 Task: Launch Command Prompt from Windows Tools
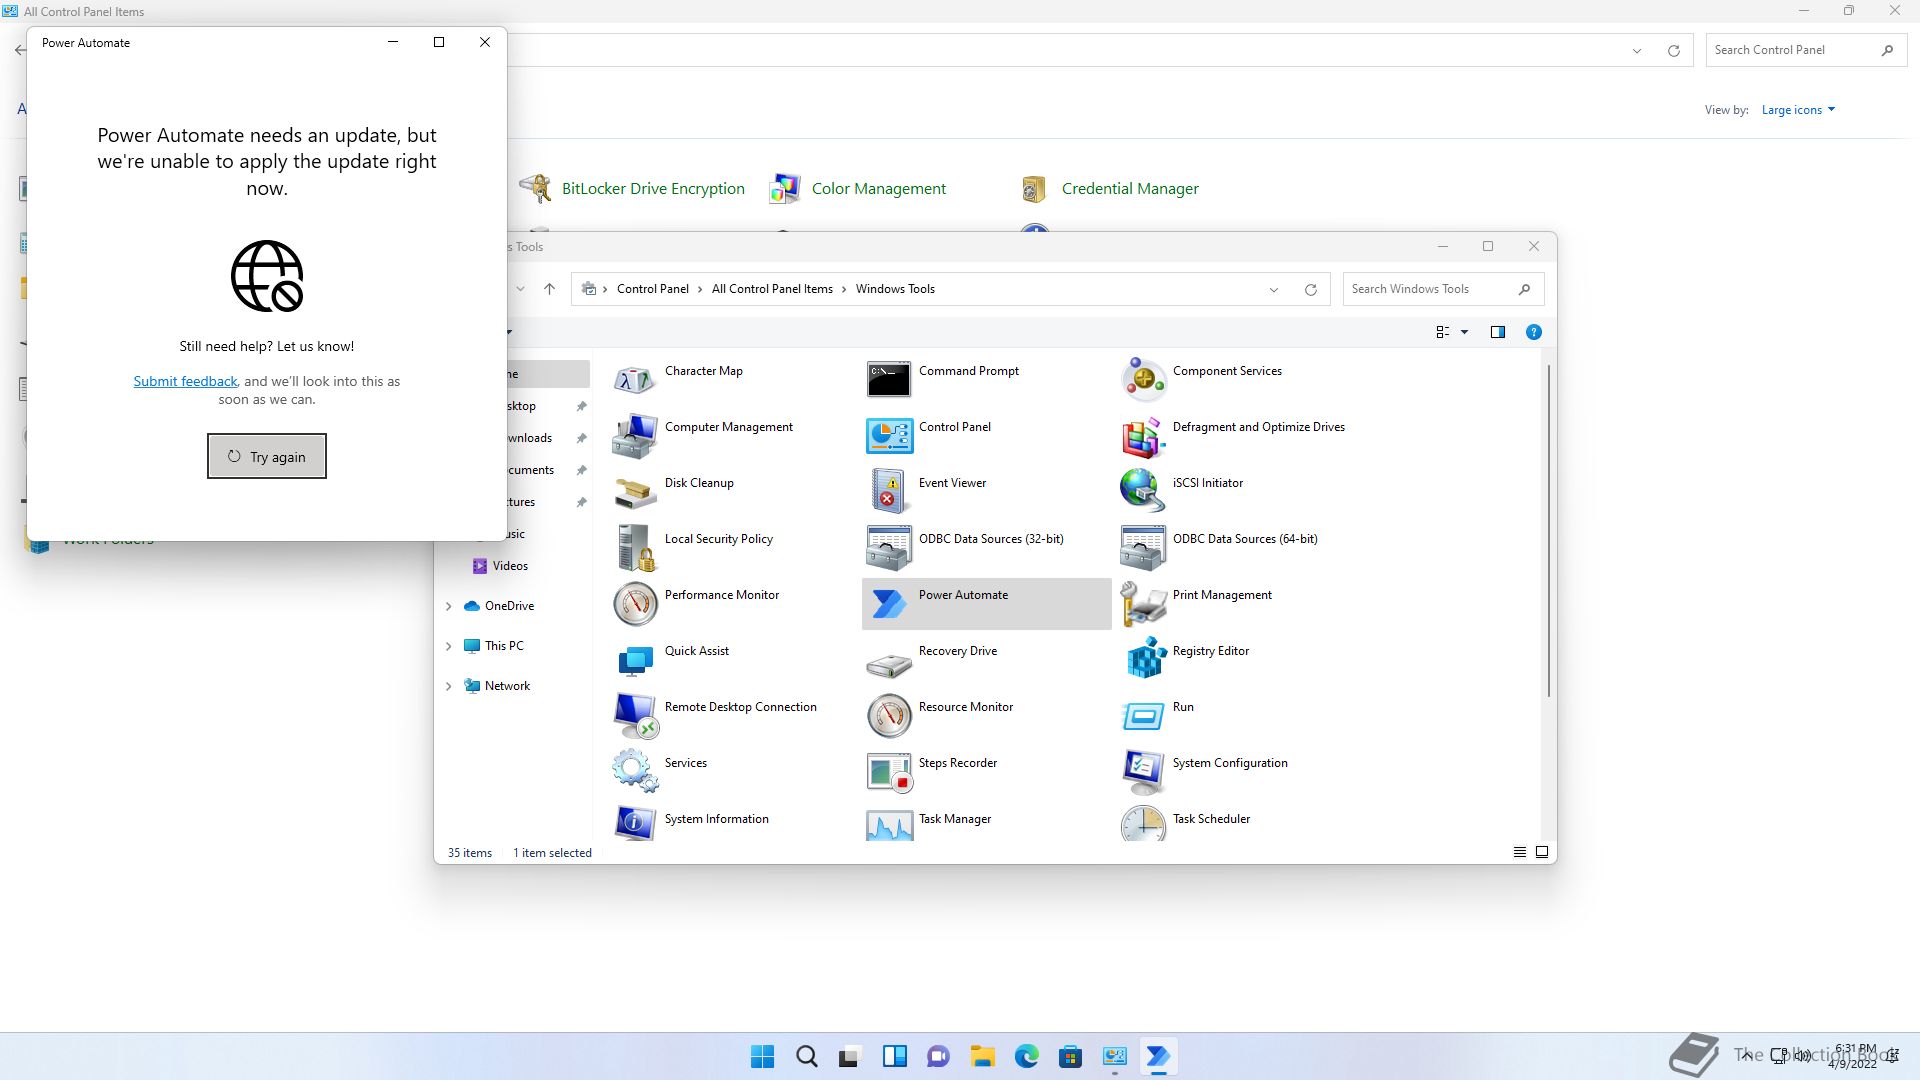889,379
